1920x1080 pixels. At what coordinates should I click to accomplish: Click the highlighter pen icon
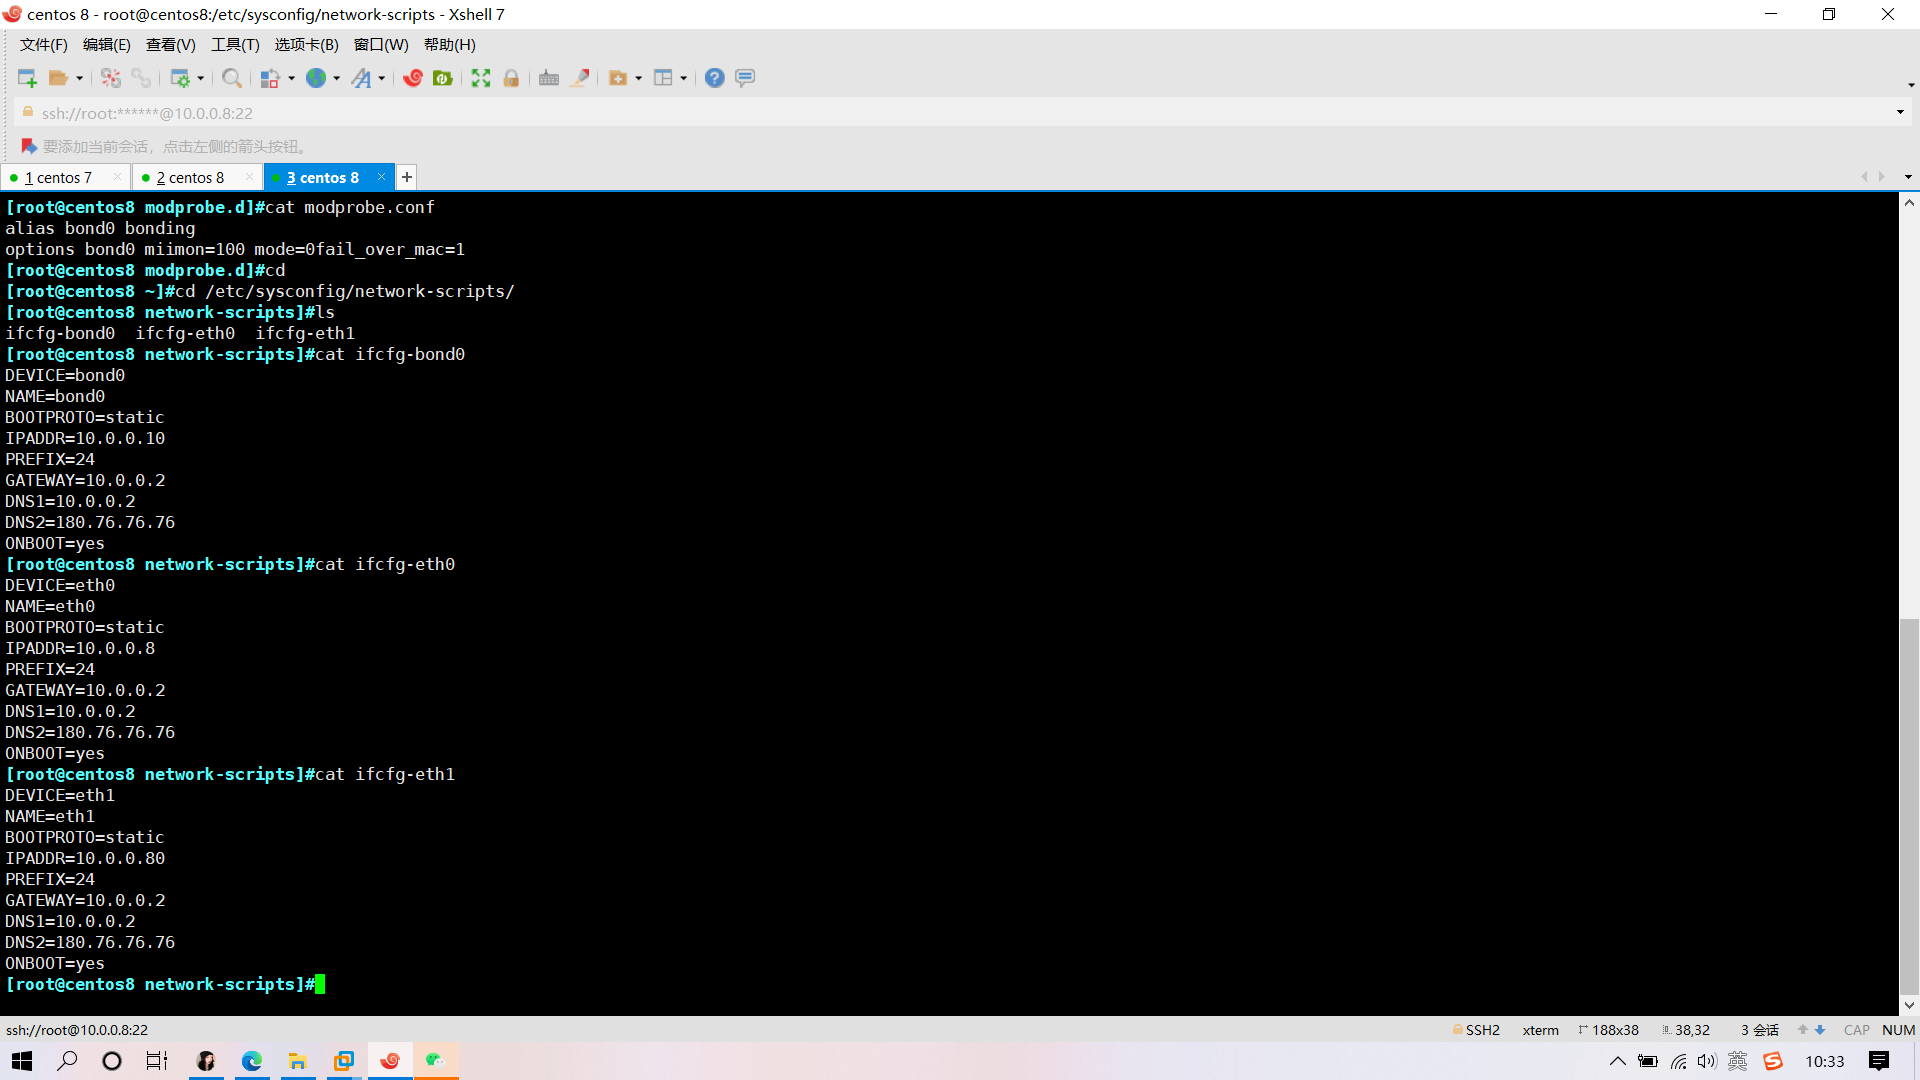tap(580, 78)
